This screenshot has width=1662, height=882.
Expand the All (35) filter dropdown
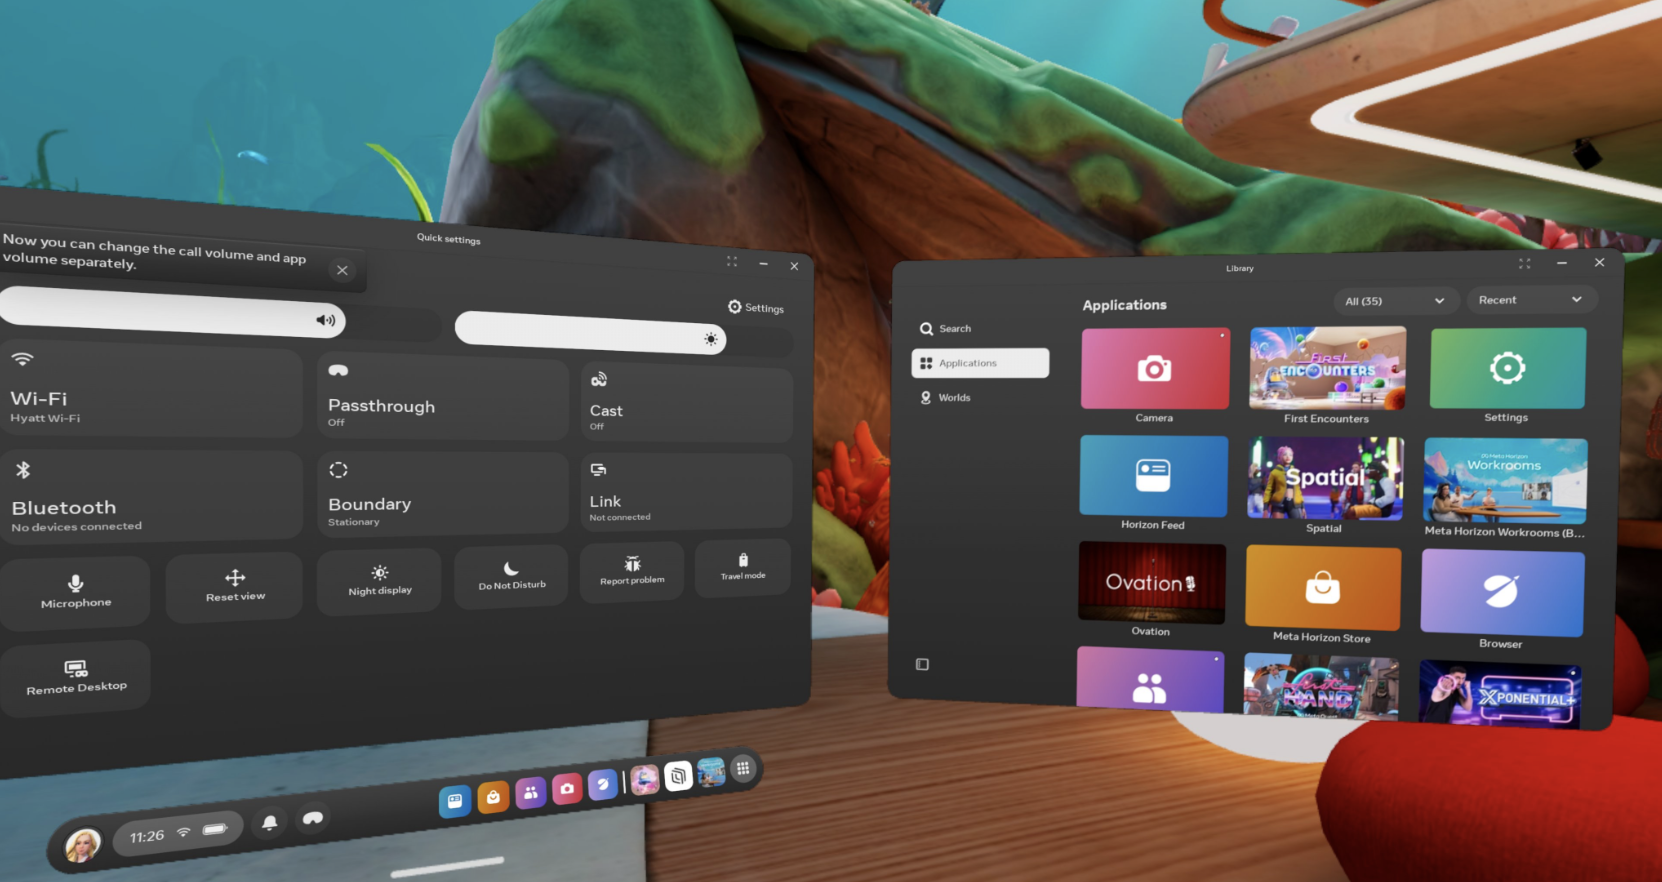1394,301
